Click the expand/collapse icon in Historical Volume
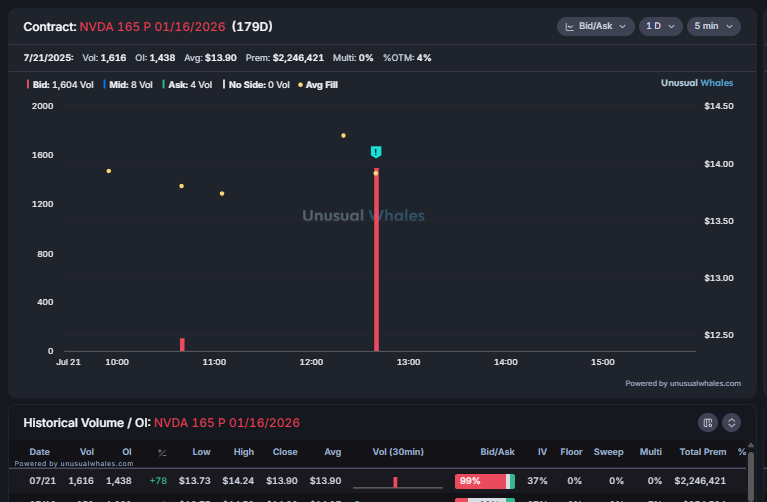767x502 pixels. [x=731, y=423]
